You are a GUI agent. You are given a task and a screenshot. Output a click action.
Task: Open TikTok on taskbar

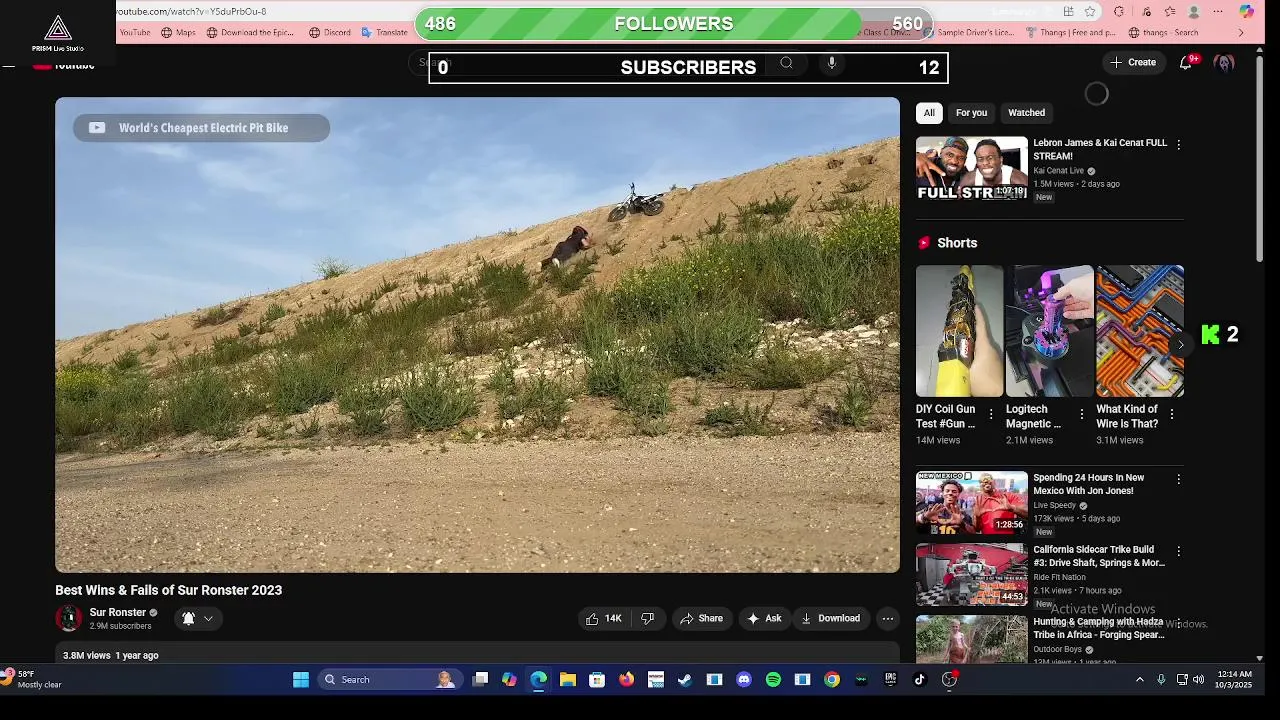click(920, 680)
